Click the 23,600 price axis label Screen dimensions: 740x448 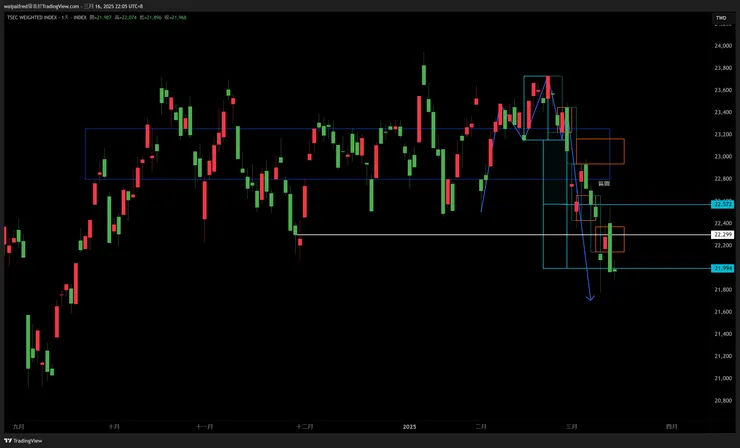tap(723, 90)
